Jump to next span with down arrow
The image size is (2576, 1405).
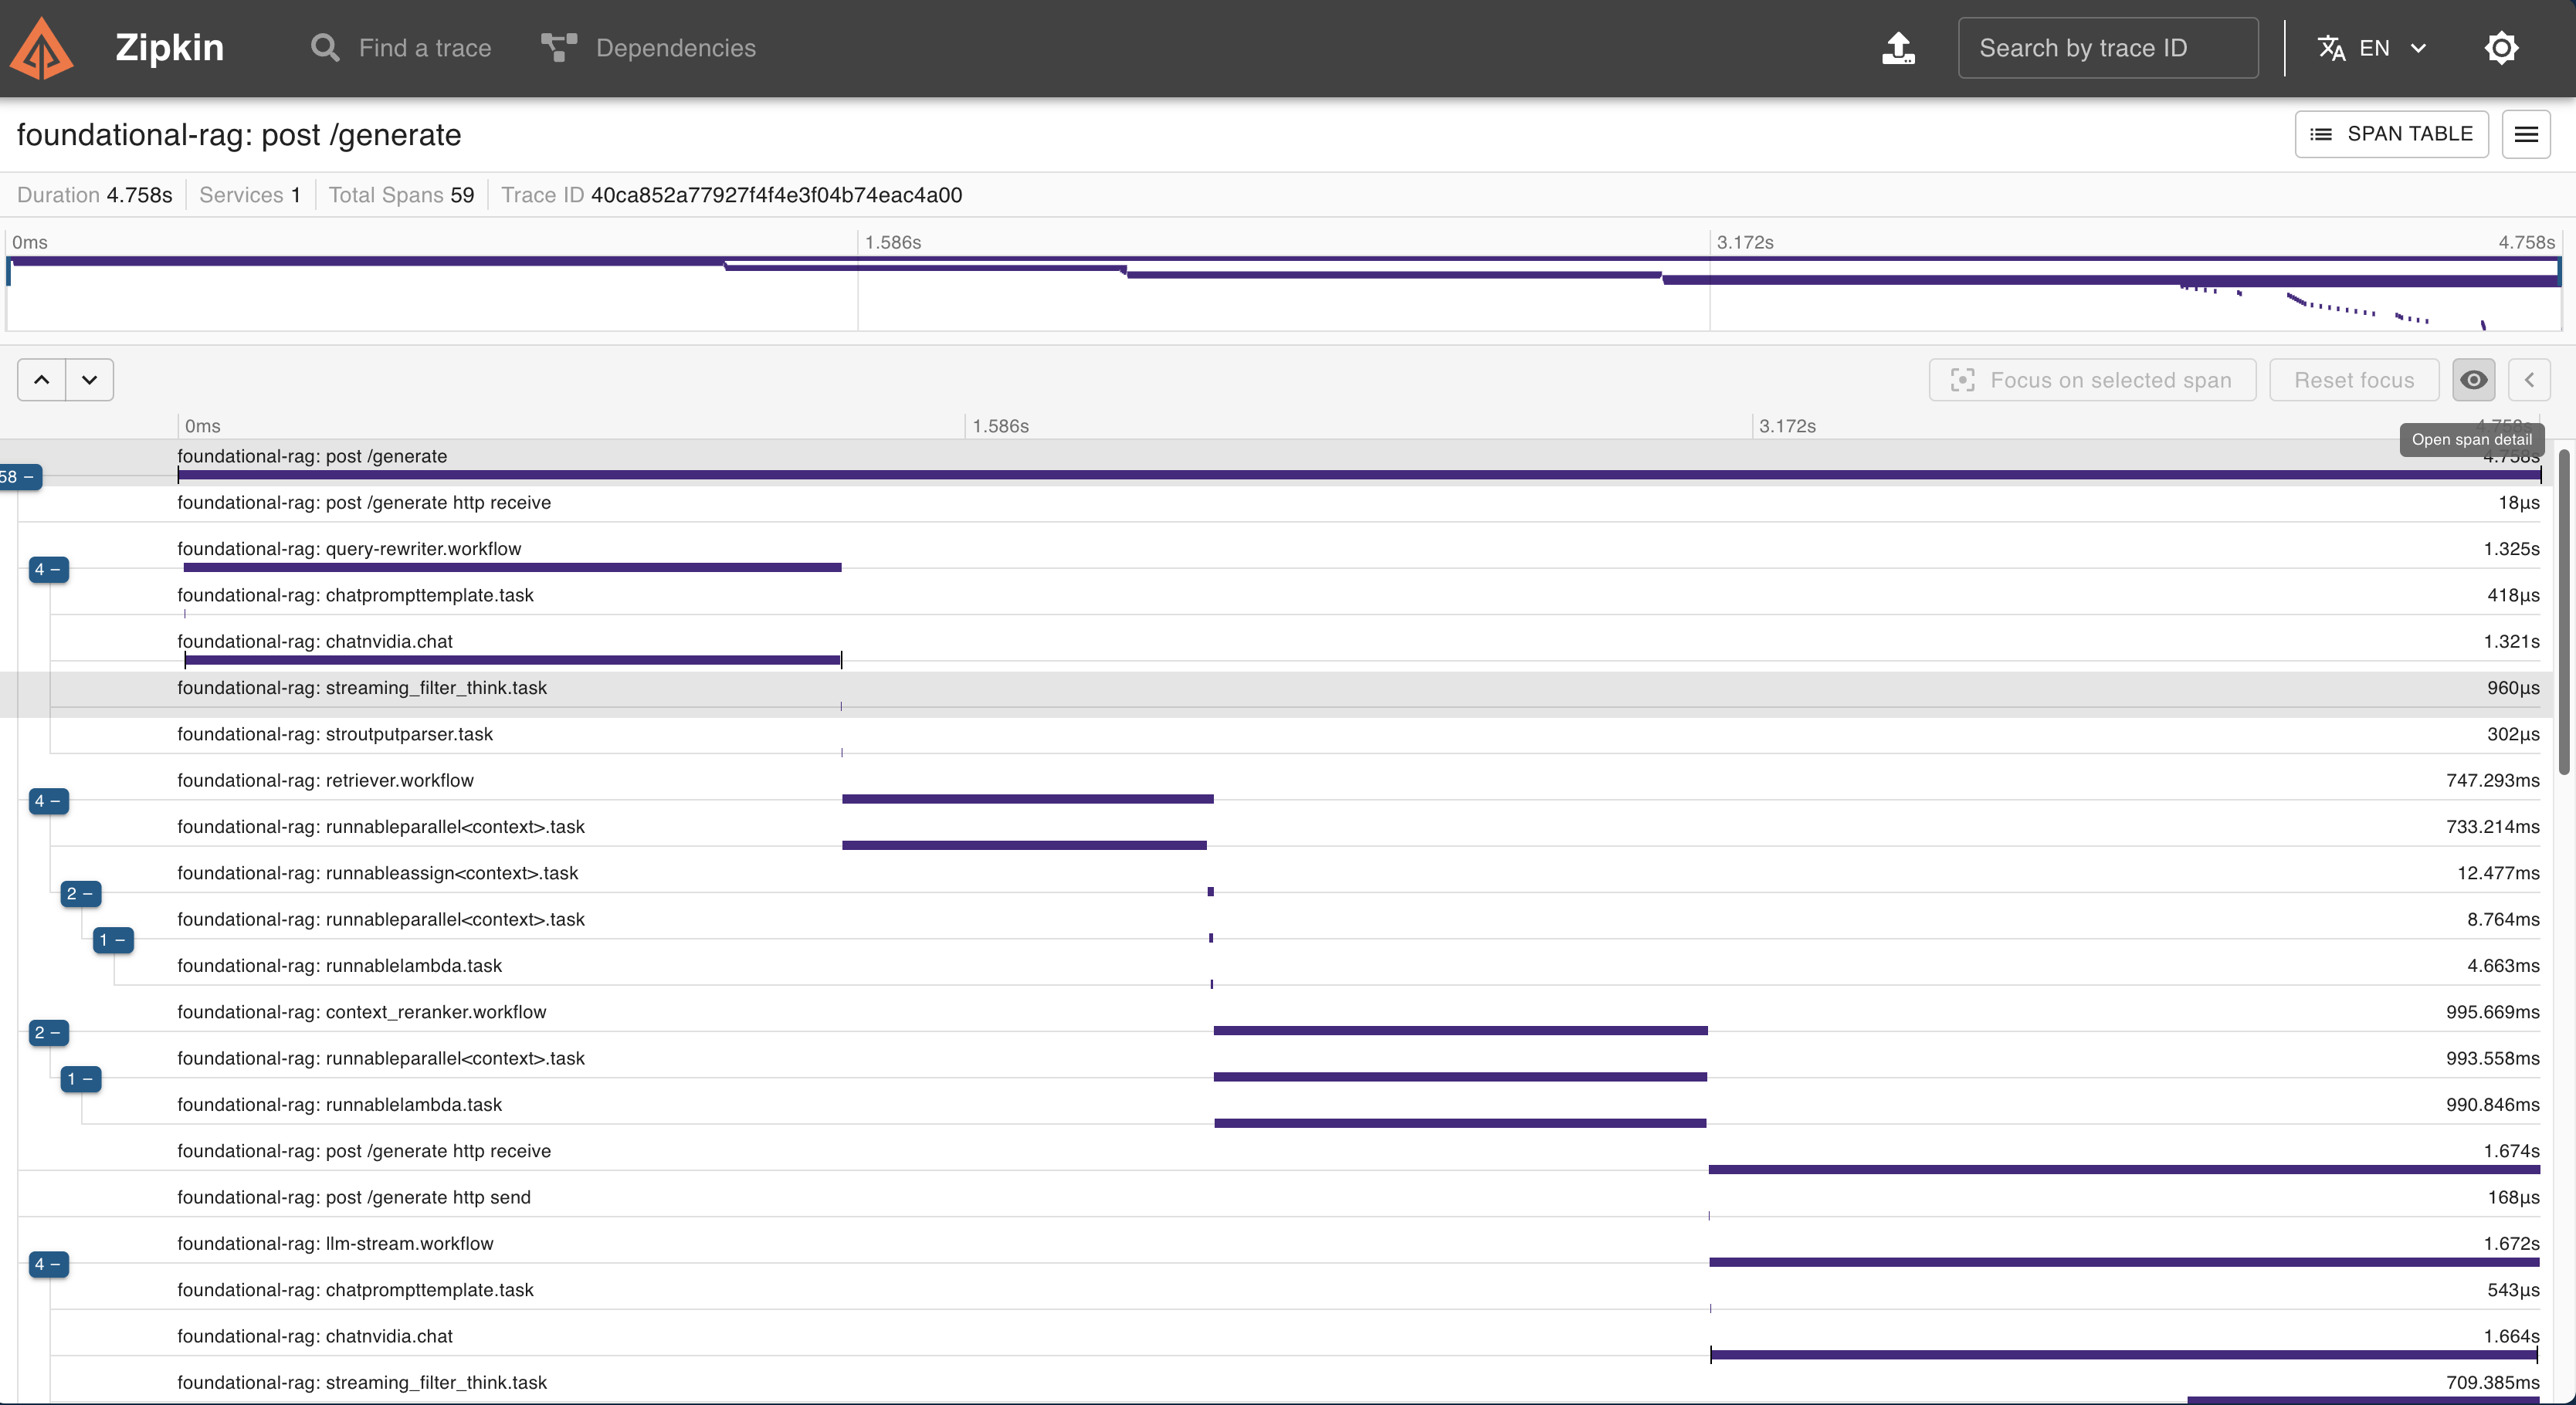click(89, 380)
